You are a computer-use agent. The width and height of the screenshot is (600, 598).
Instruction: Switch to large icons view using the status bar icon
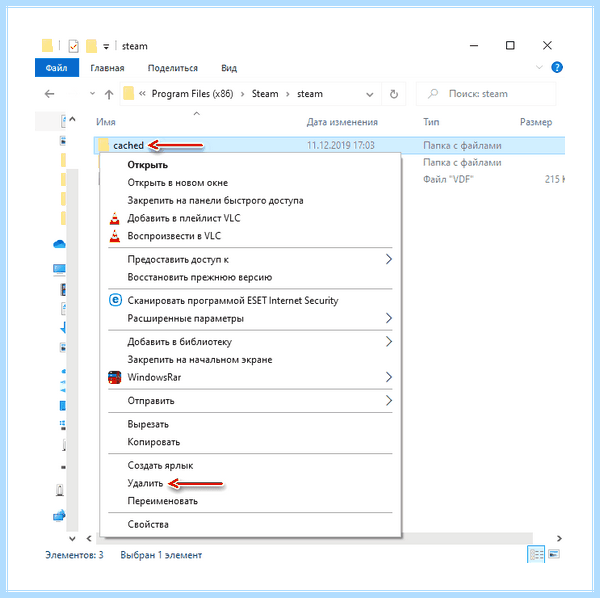pyautogui.click(x=554, y=554)
